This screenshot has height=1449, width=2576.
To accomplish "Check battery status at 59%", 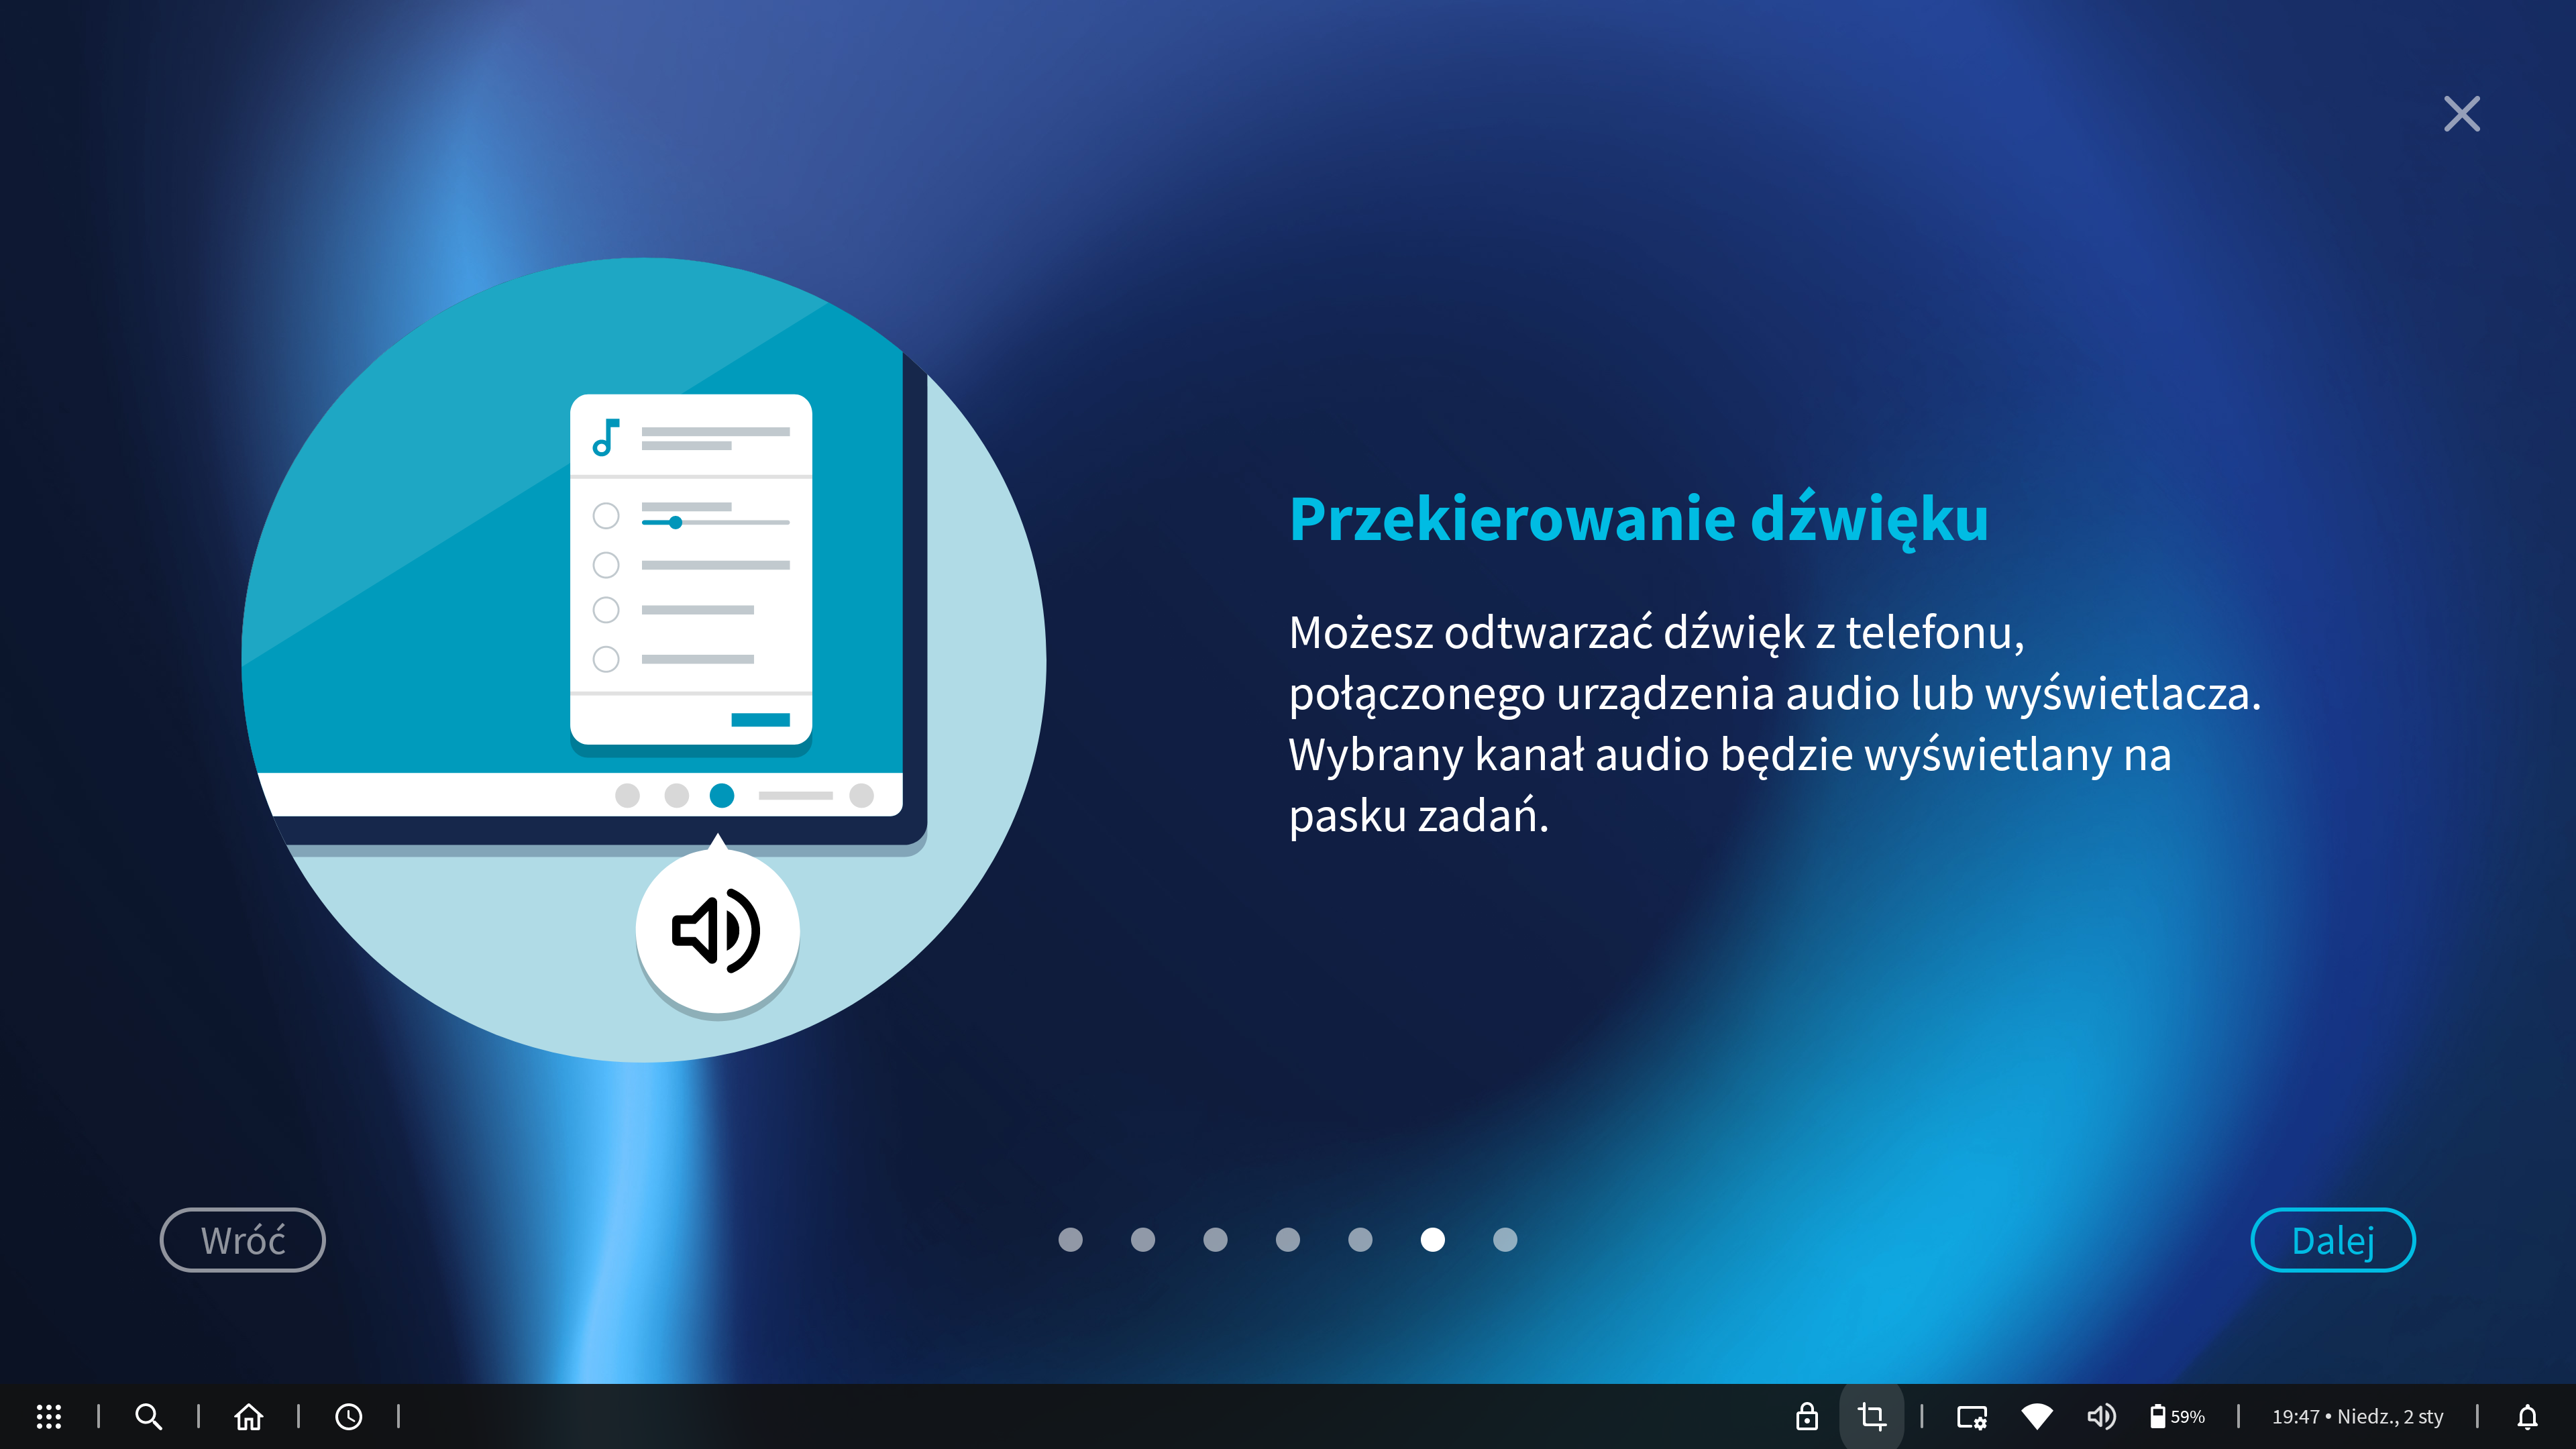I will coord(2177,1416).
